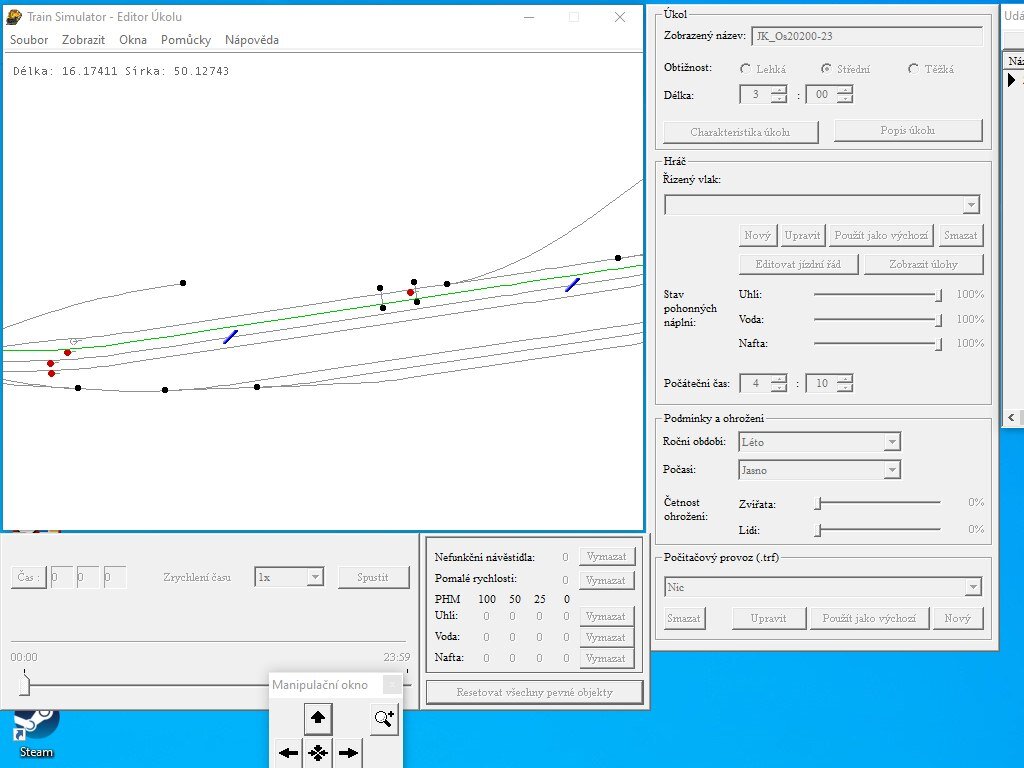Image resolution: width=1024 pixels, height=768 pixels.
Task: Select Těžká difficulty
Action: click(x=913, y=69)
